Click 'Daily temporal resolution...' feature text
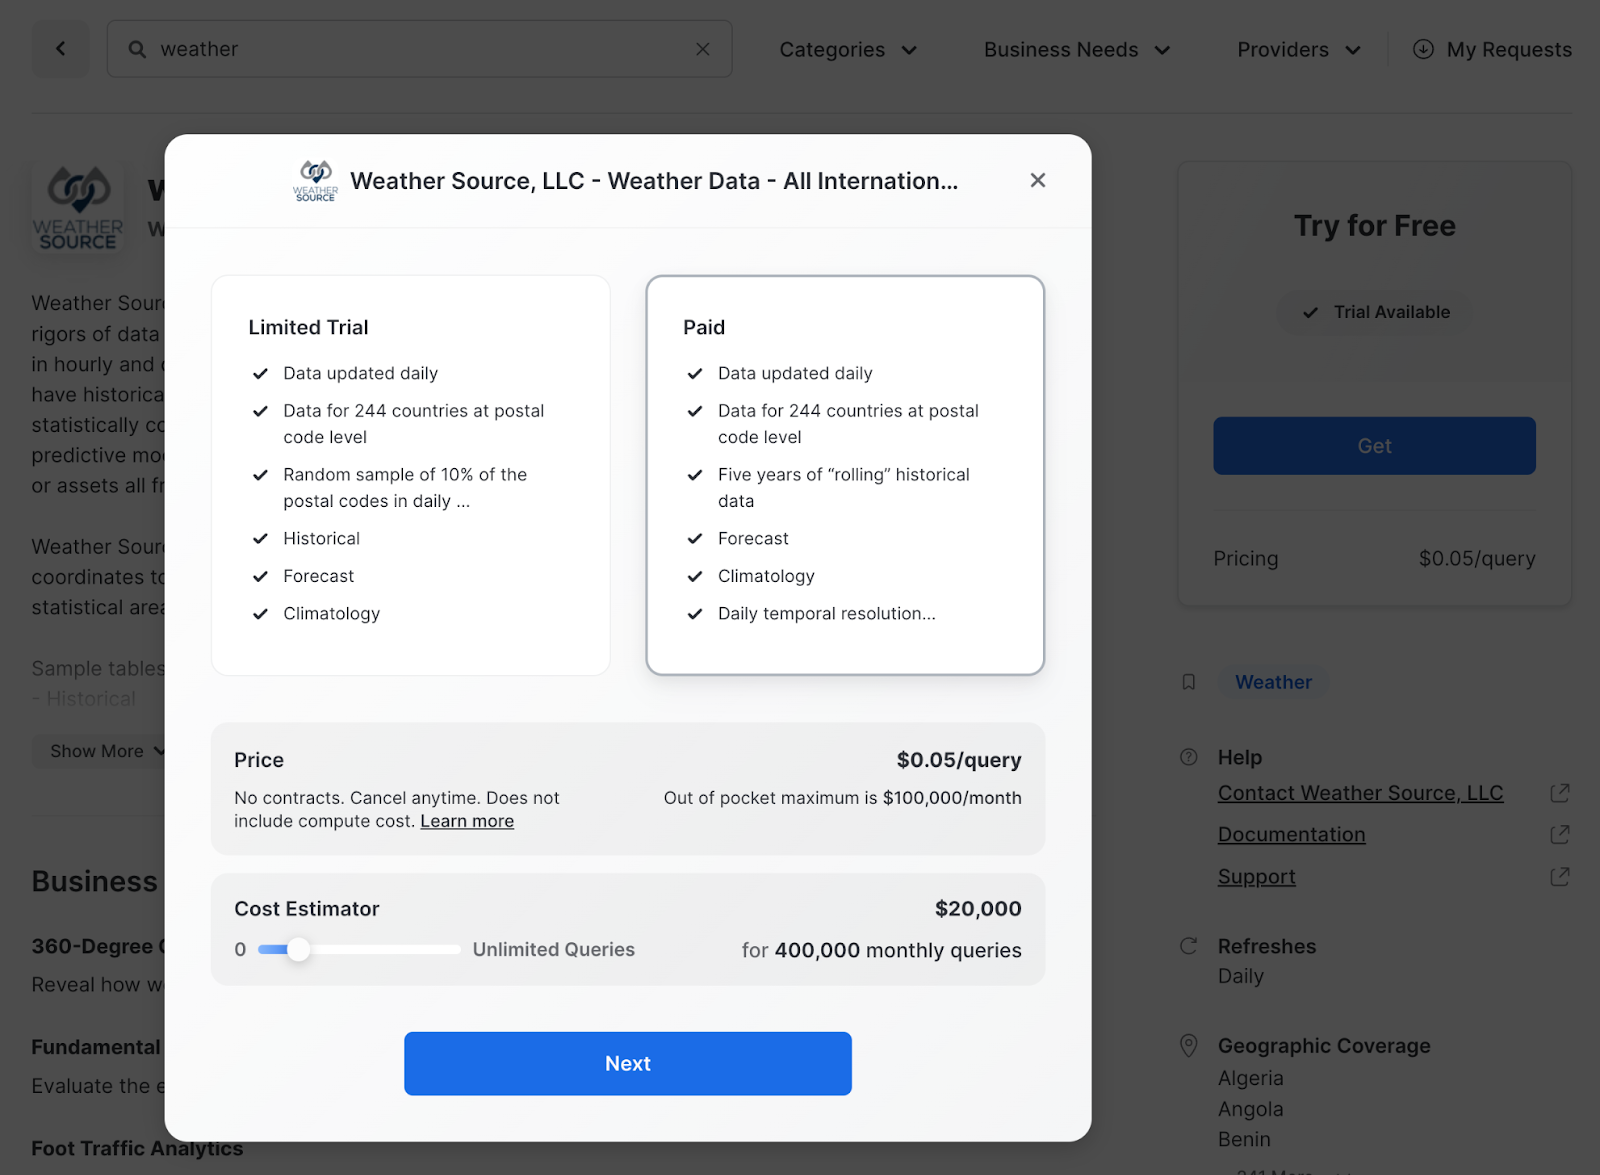1600x1175 pixels. (x=827, y=614)
